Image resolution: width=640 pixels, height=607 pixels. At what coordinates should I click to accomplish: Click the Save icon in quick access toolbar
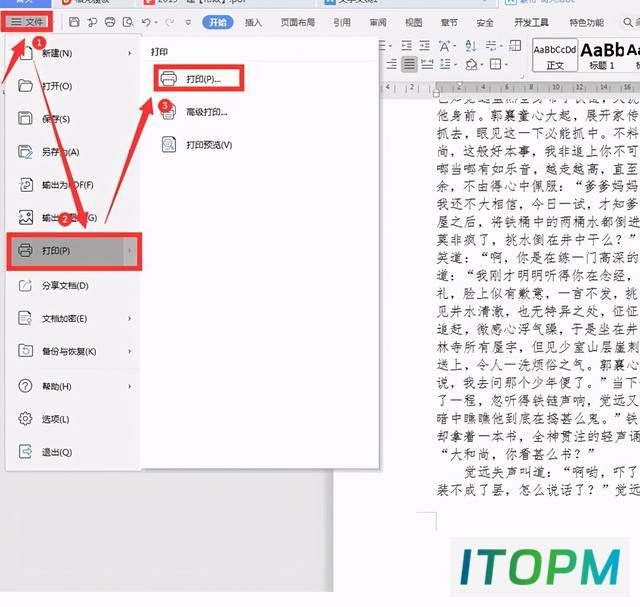tap(74, 22)
